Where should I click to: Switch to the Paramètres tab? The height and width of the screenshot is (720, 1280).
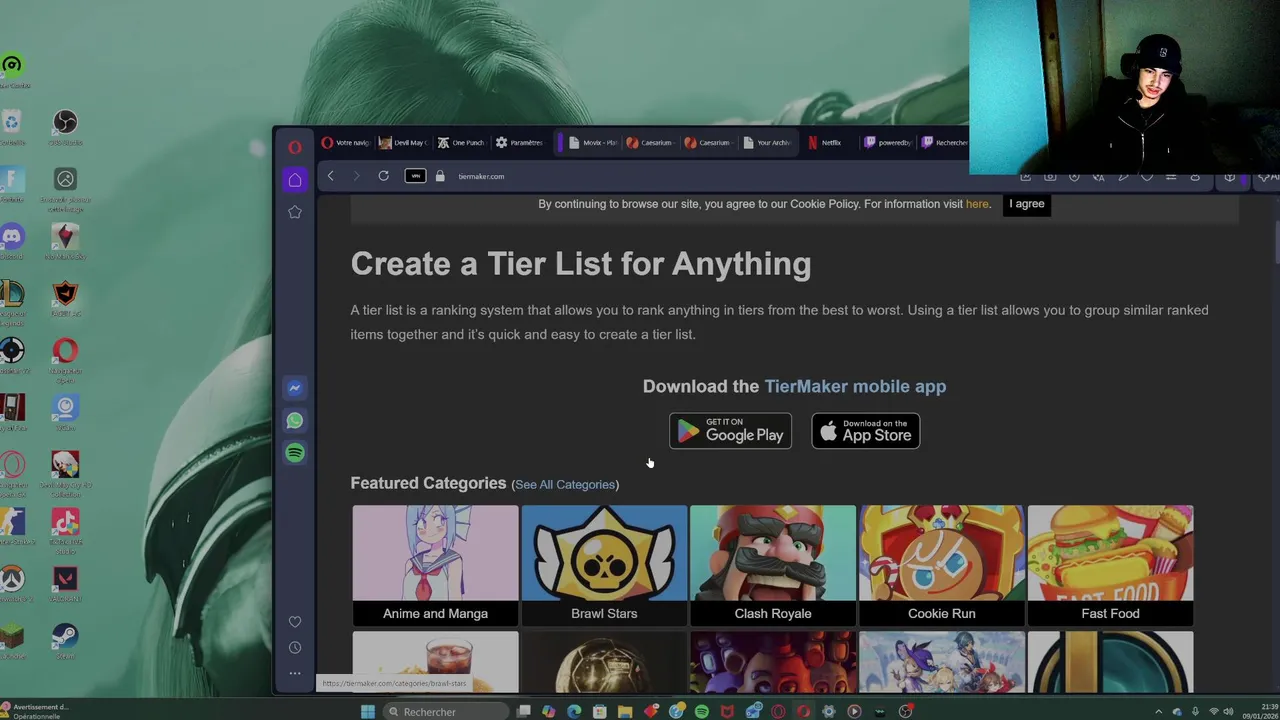[x=520, y=143]
